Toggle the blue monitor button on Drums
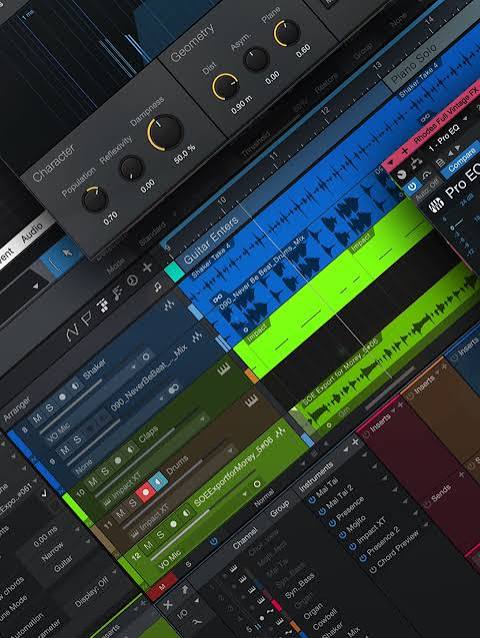The image size is (480, 638). pyautogui.click(x=157, y=481)
